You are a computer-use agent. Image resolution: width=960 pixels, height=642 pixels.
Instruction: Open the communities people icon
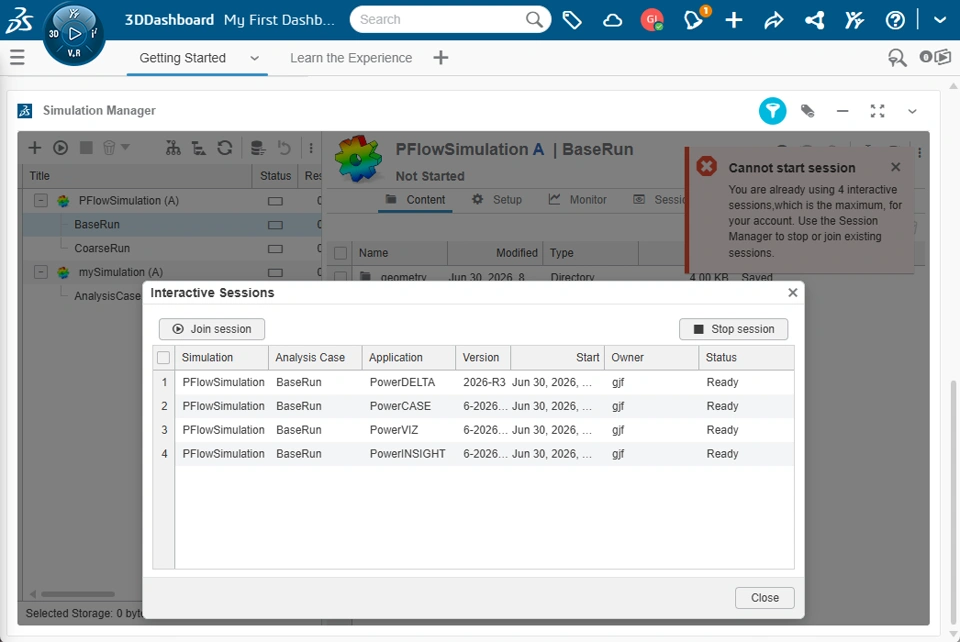[854, 20]
